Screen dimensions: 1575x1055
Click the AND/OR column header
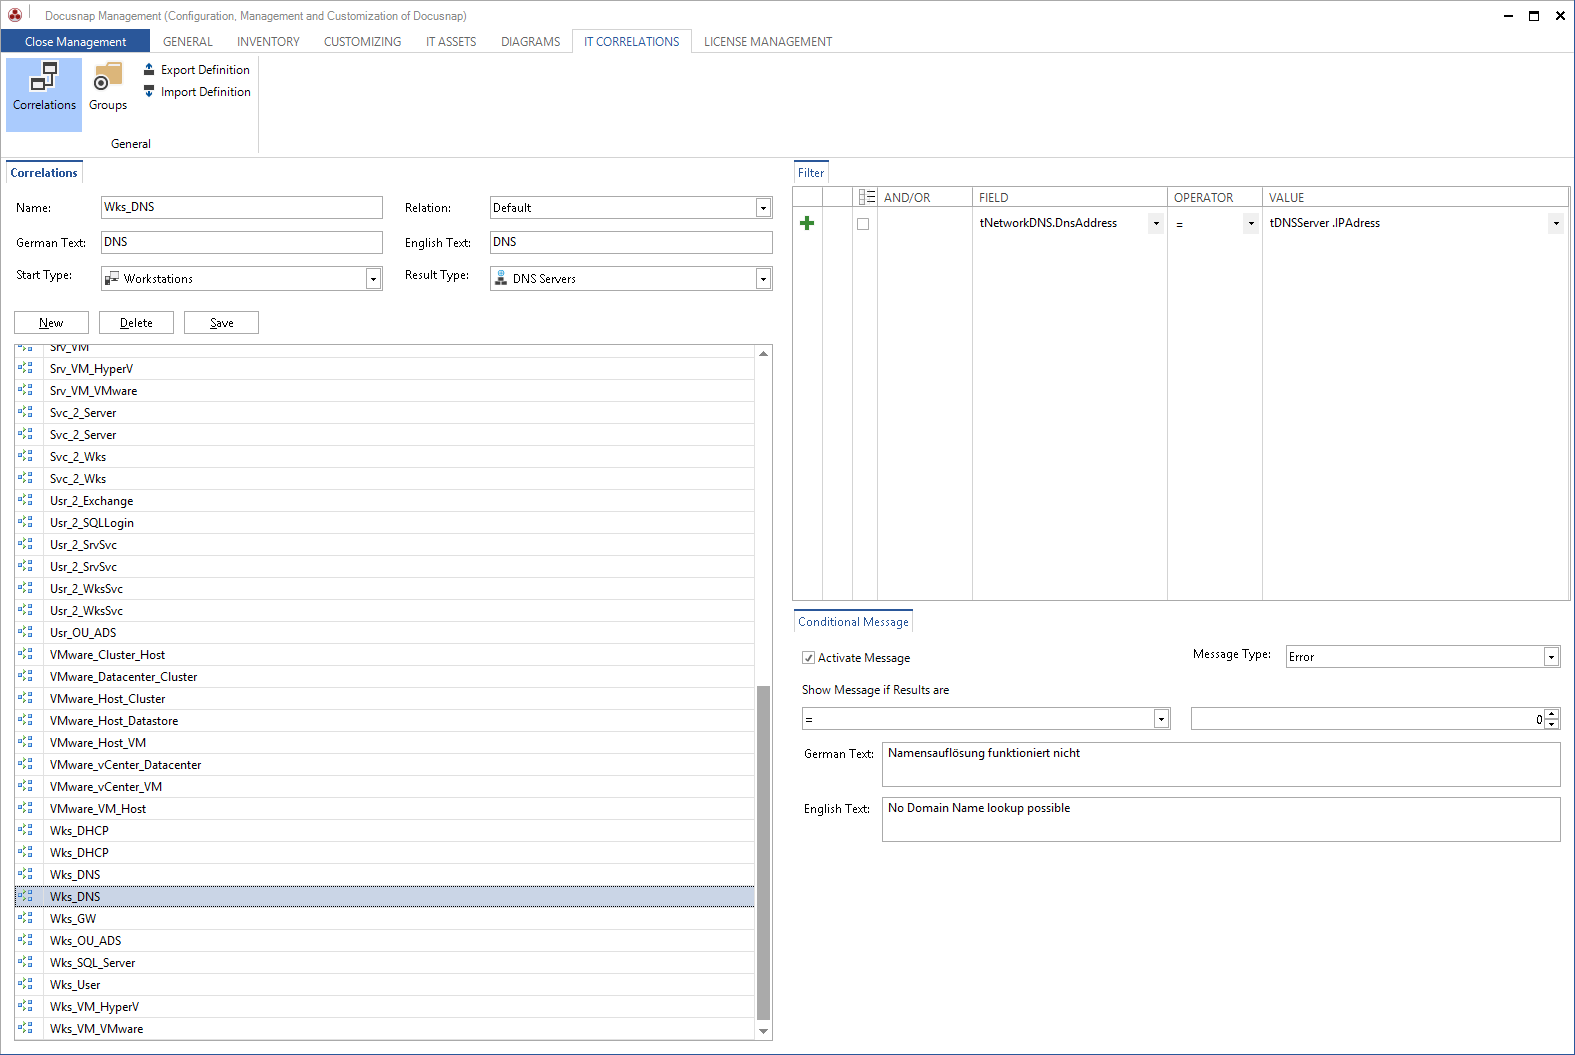pos(925,197)
